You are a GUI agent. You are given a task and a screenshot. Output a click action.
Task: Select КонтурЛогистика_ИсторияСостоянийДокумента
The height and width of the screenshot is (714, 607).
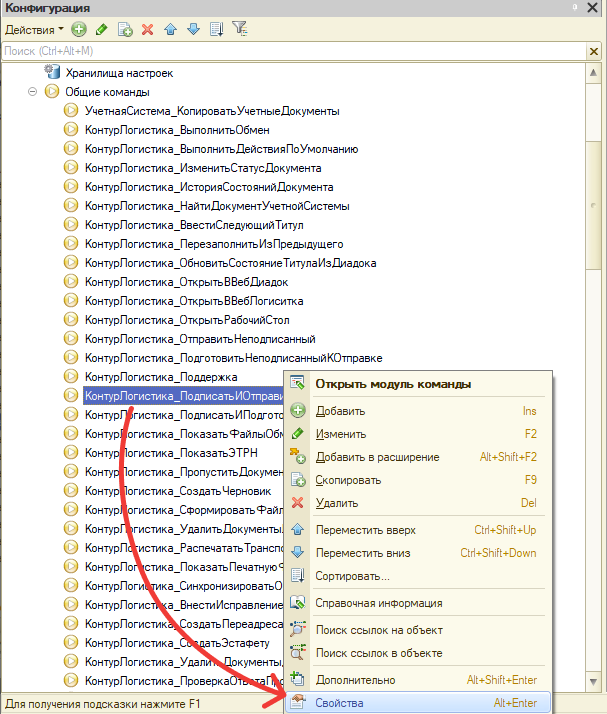(209, 187)
